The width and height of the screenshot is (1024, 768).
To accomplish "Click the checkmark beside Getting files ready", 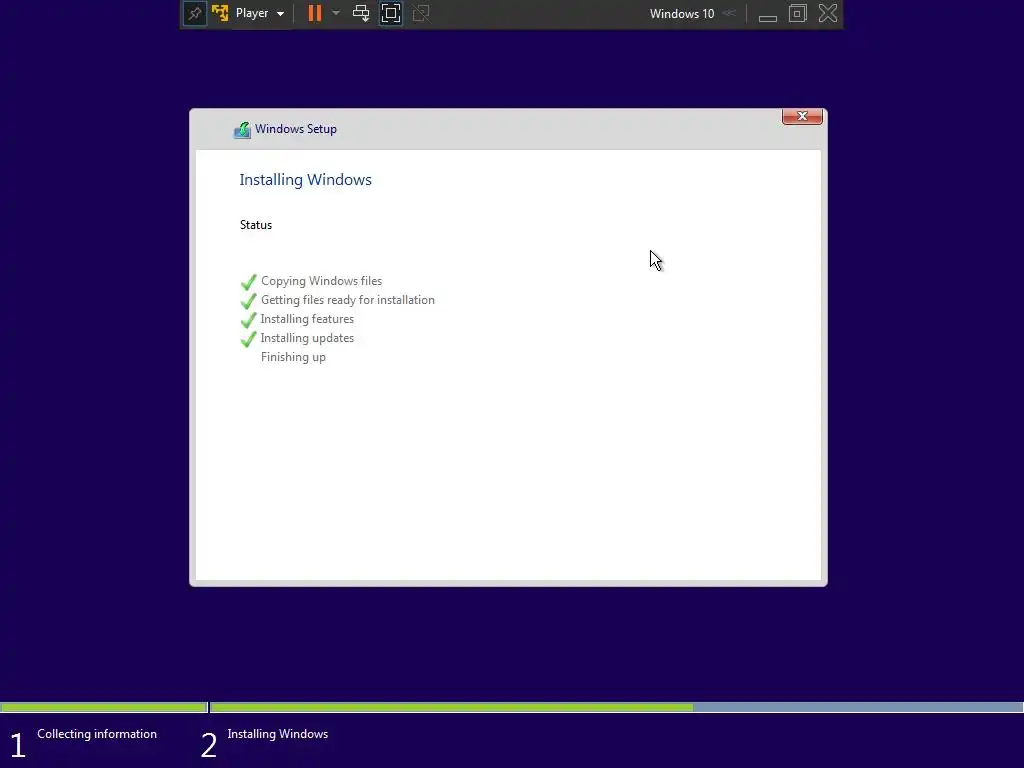I will [248, 301].
